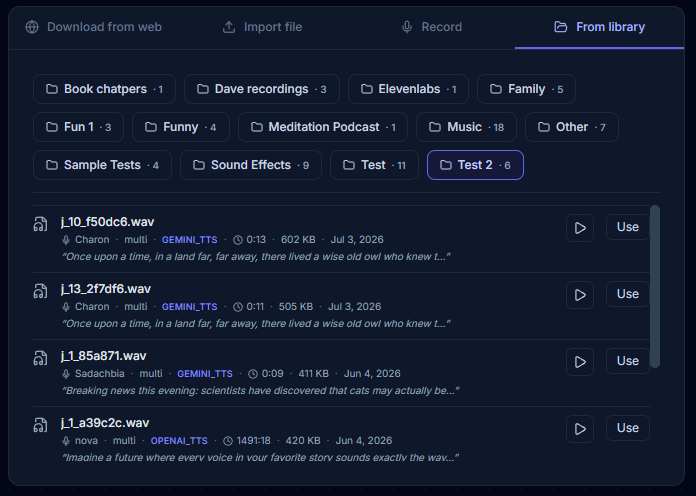Use the j_10_f50dc6.wav file
The width and height of the screenshot is (696, 496).
pos(628,227)
